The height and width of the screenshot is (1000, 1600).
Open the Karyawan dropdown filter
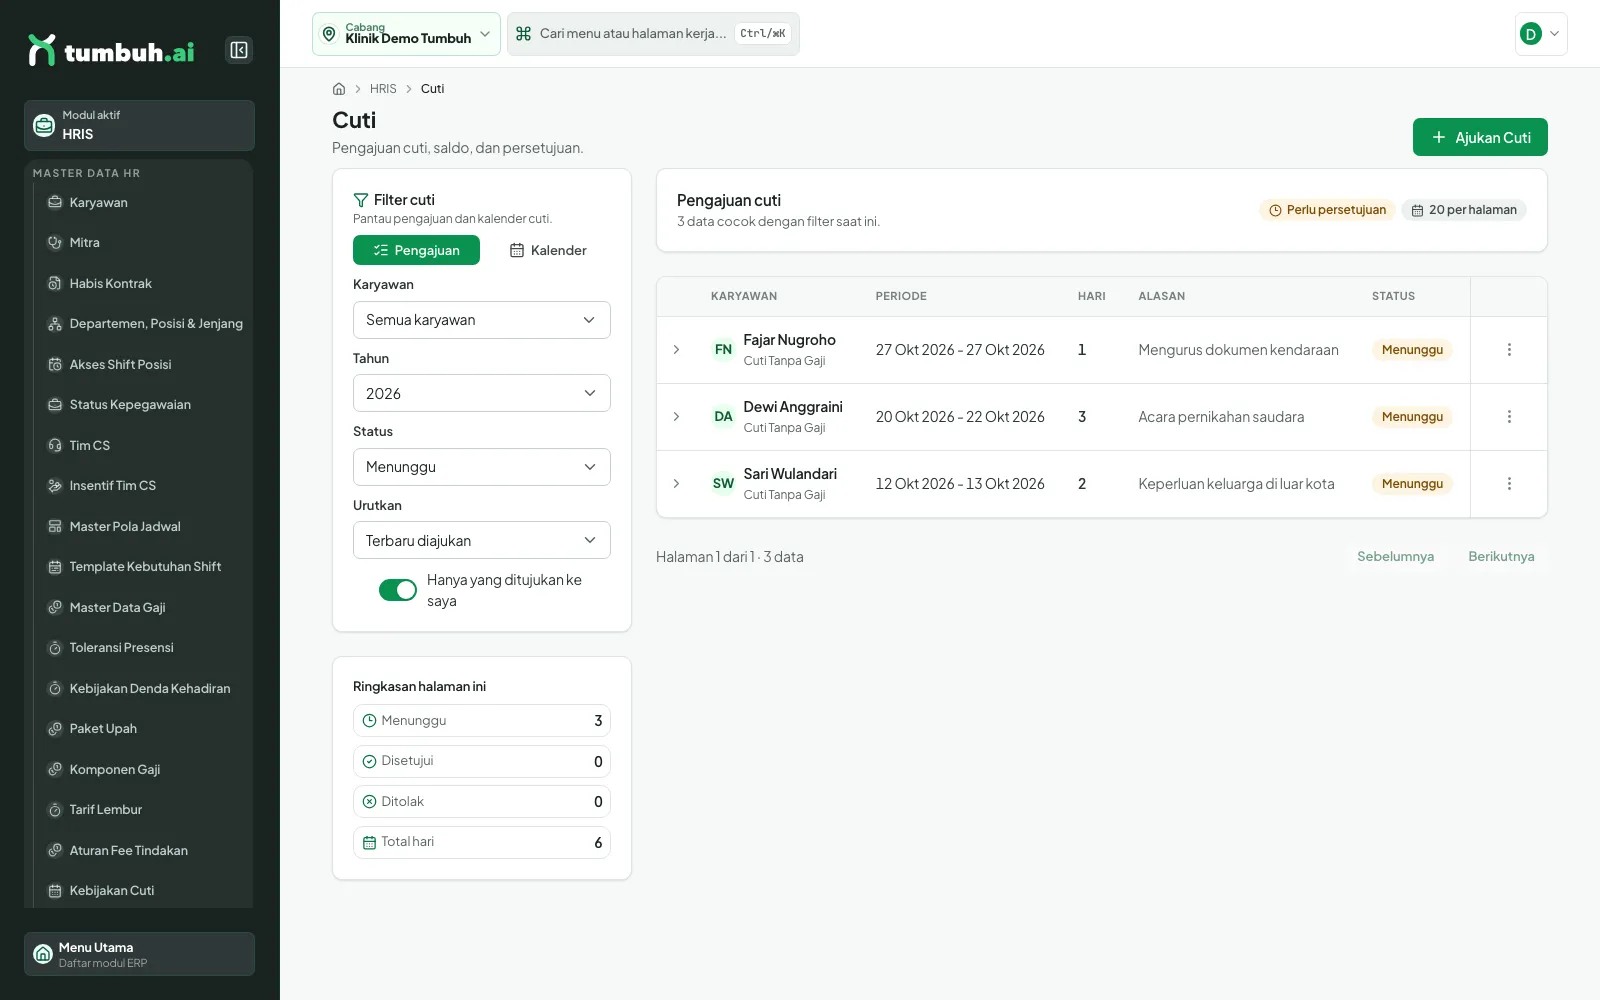point(481,320)
